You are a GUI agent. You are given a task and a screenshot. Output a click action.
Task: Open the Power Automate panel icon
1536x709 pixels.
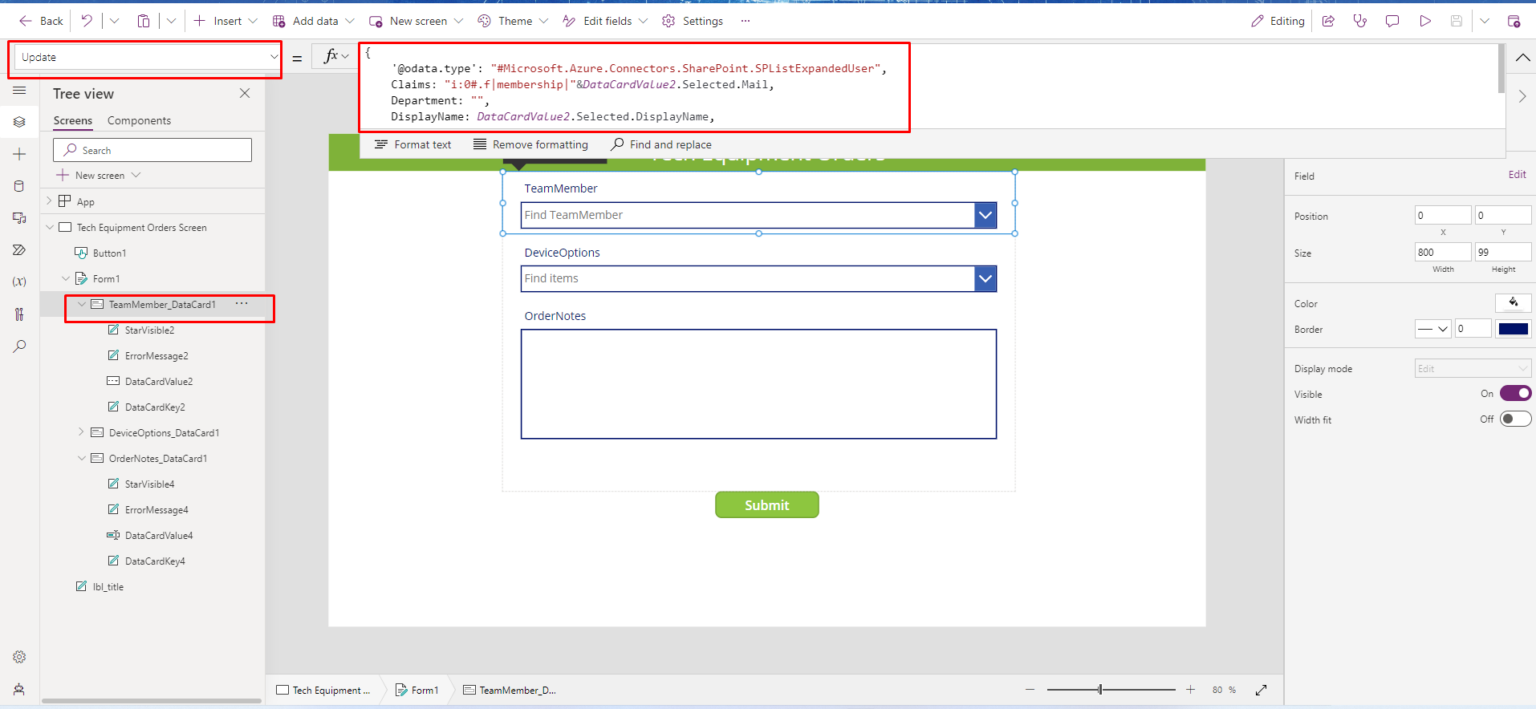18,249
